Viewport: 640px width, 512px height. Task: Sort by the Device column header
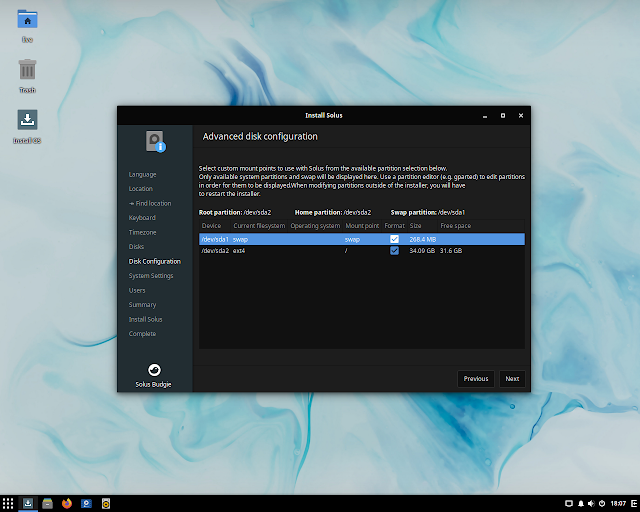pyautogui.click(x=215, y=226)
